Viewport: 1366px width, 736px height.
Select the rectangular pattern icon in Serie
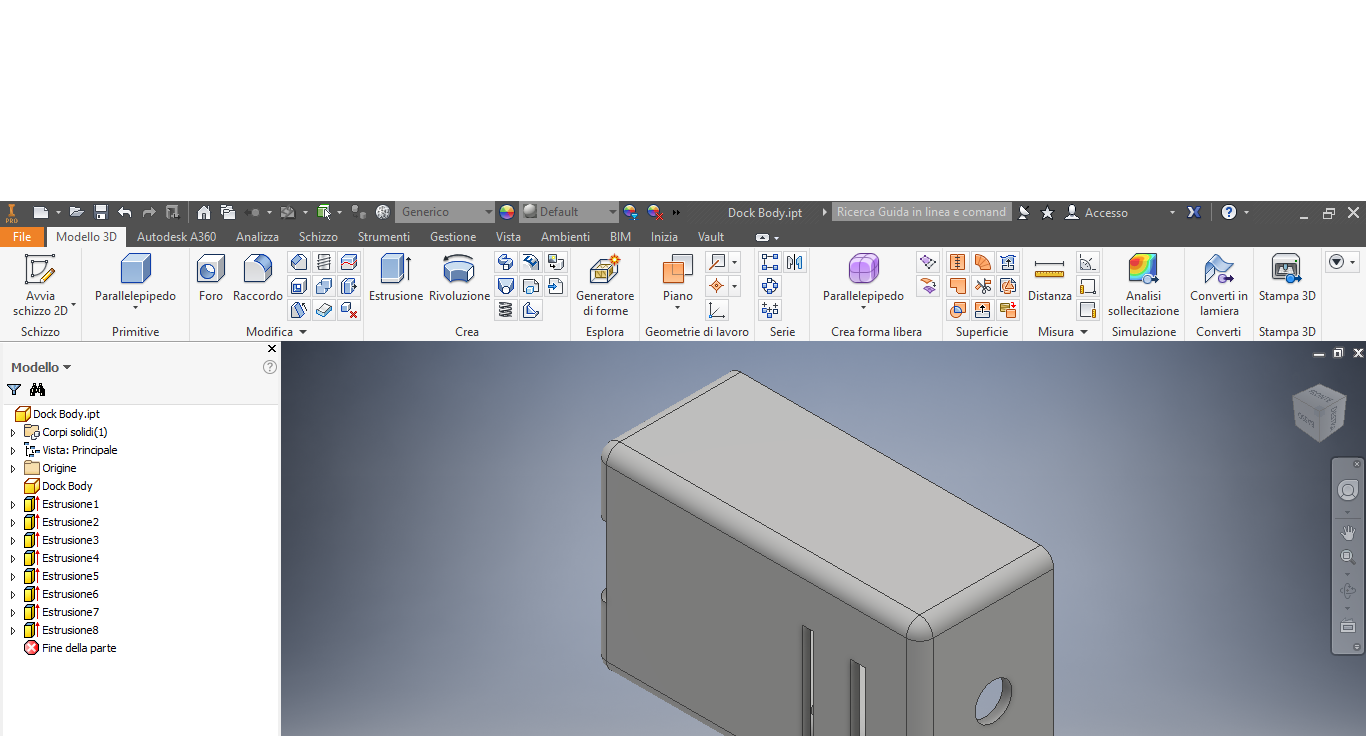pyautogui.click(x=770, y=262)
